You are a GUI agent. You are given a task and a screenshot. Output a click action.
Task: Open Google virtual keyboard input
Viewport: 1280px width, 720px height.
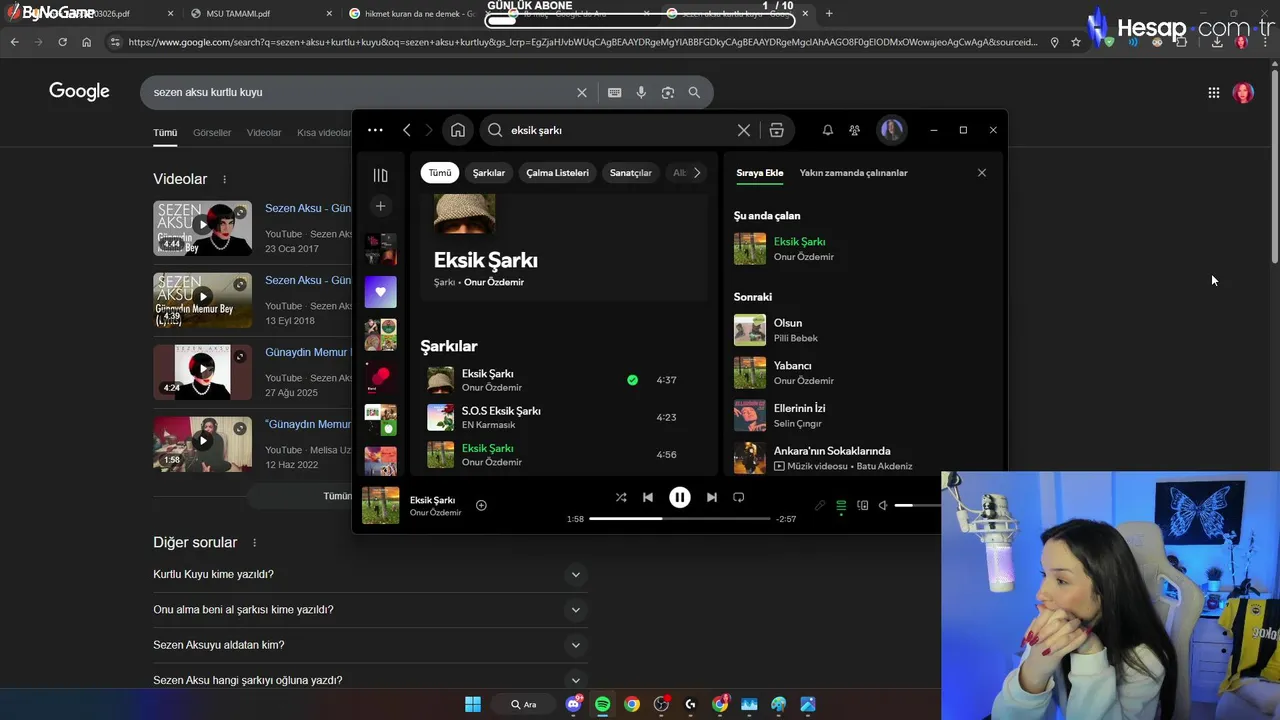(614, 92)
